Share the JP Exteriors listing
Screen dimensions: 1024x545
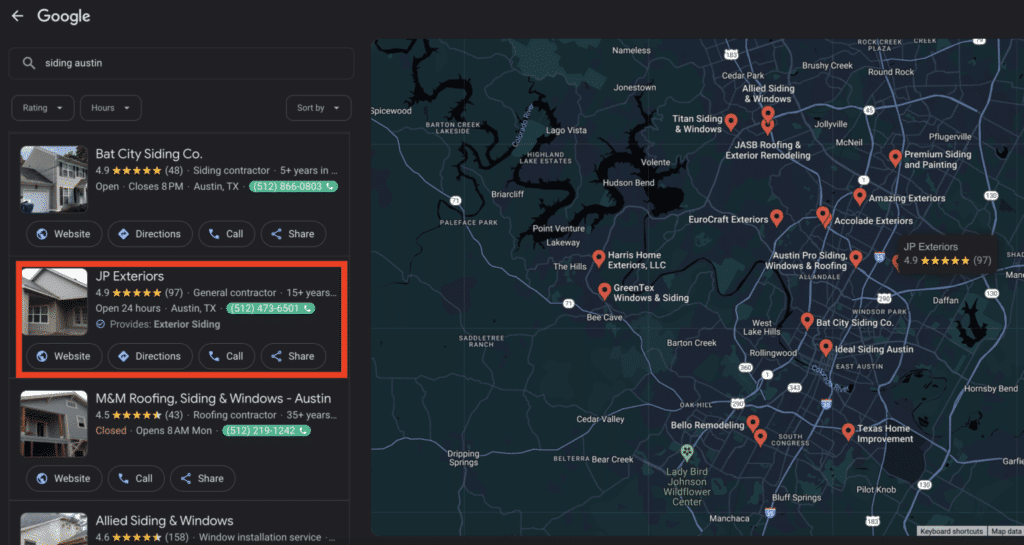(293, 356)
